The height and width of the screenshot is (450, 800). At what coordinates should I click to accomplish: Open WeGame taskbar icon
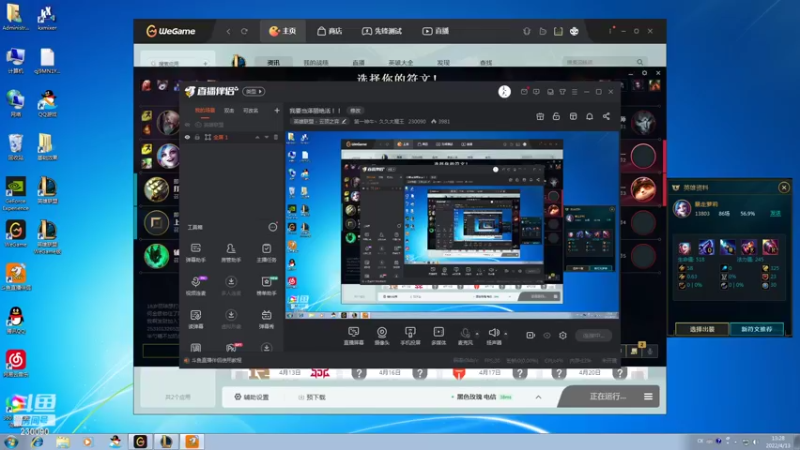pyautogui.click(x=140, y=442)
